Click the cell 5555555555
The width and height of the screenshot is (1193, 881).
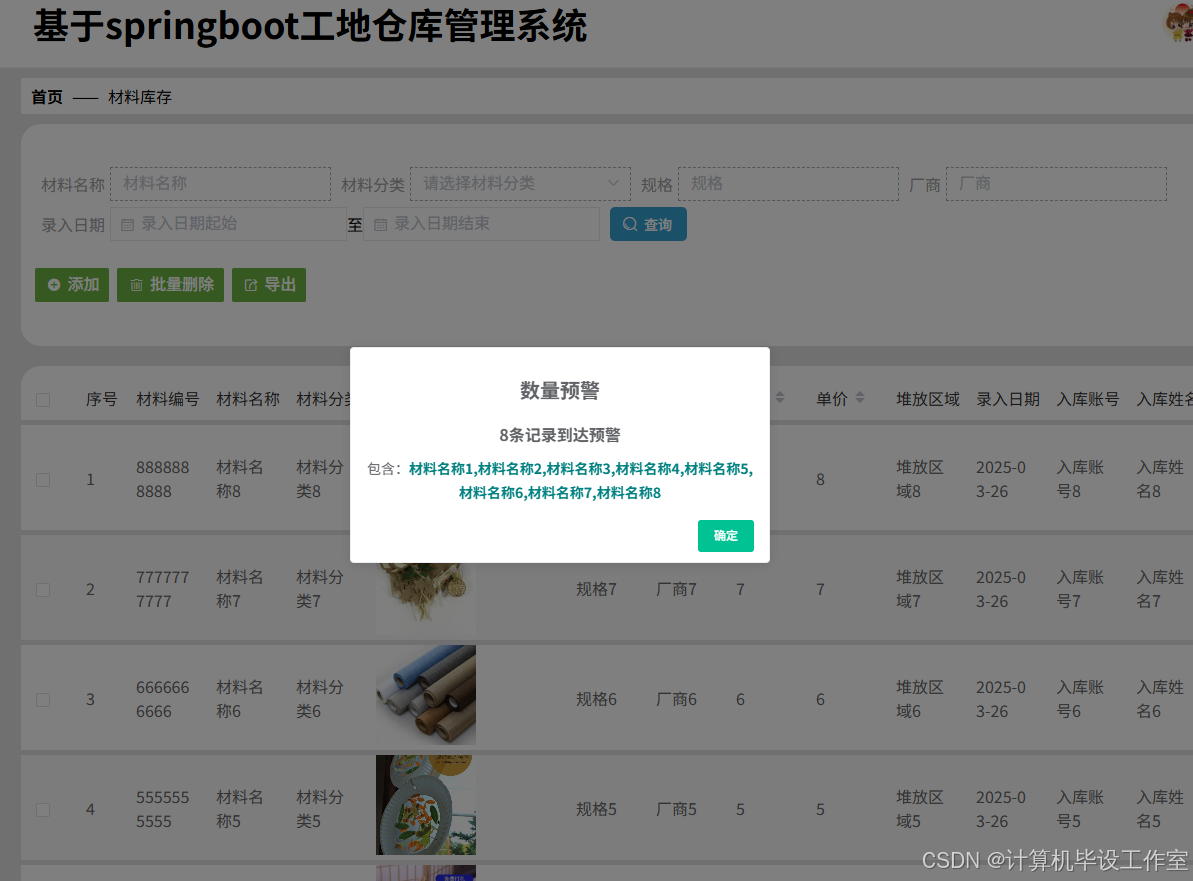[163, 809]
